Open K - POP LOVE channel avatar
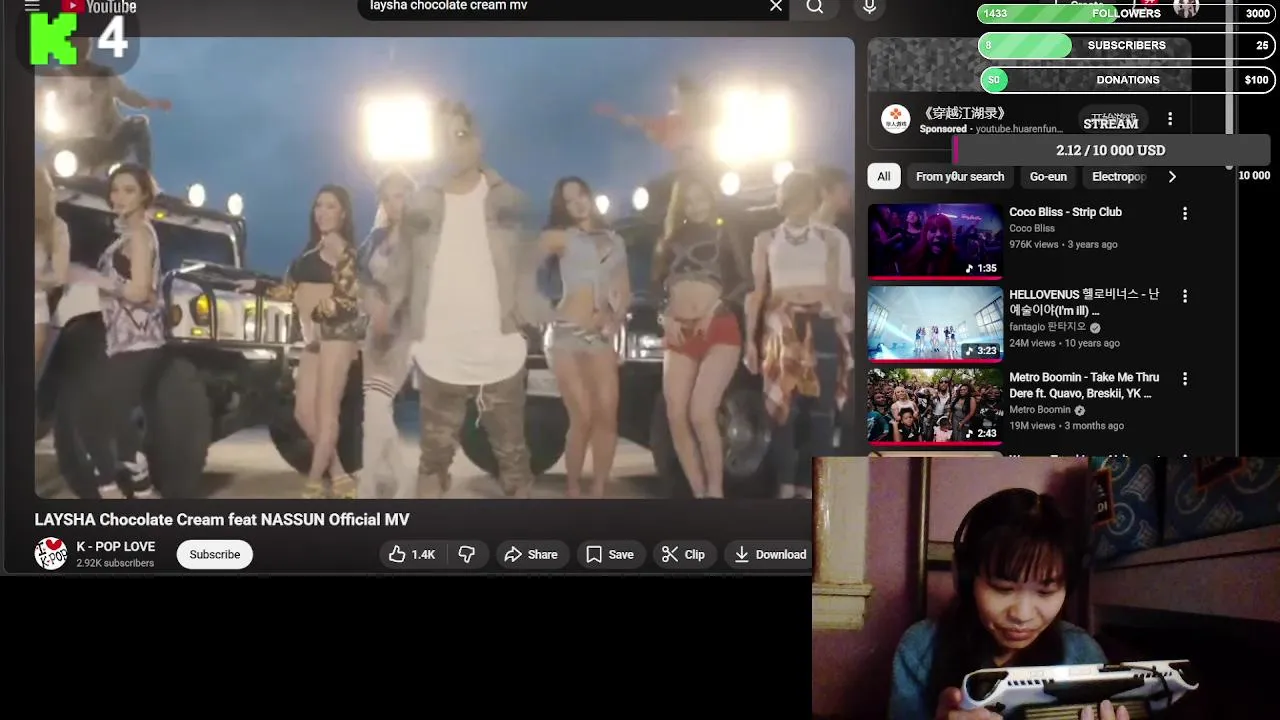This screenshot has width=1280, height=720. click(51, 554)
